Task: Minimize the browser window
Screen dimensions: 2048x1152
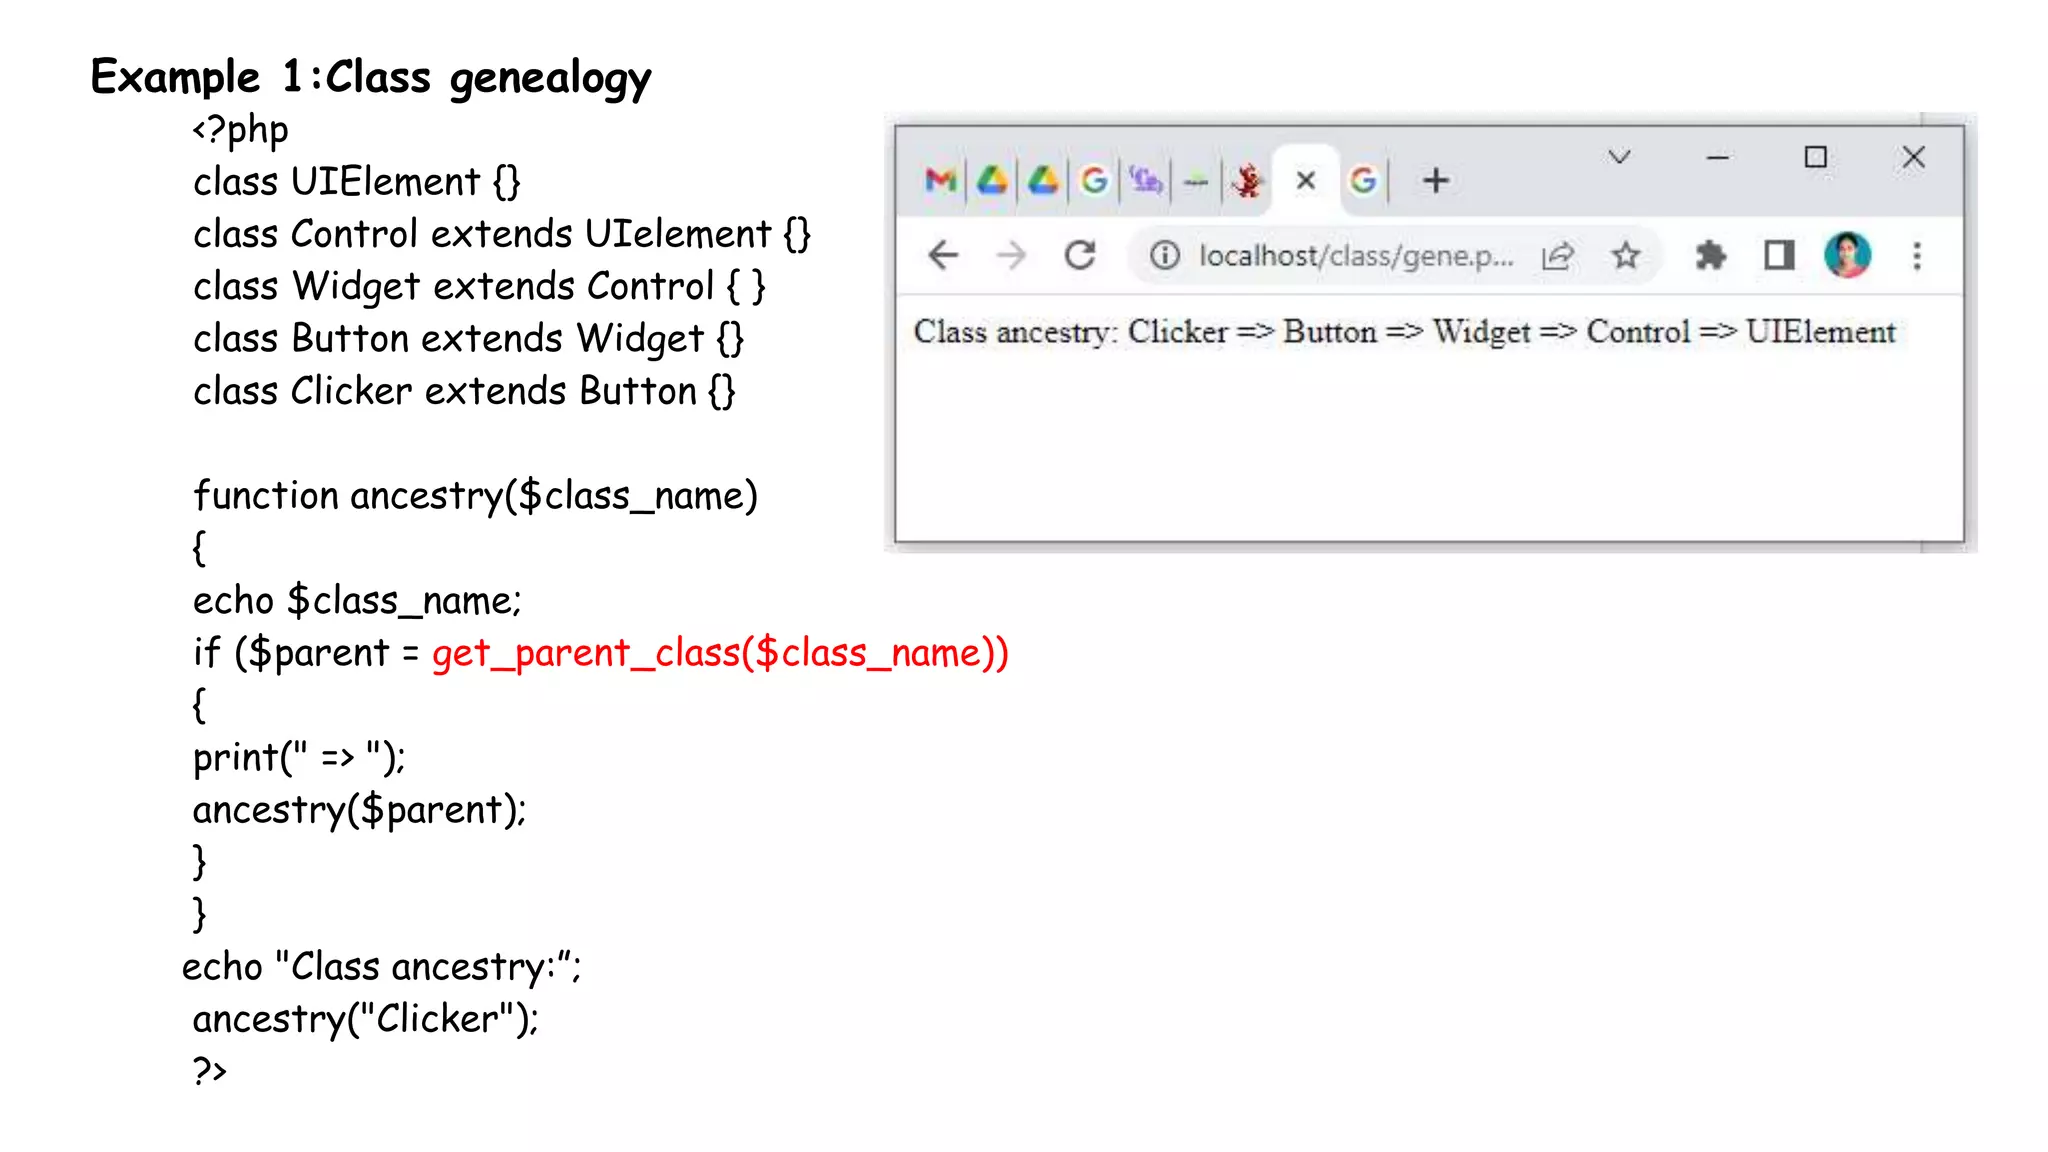Action: coord(1718,158)
